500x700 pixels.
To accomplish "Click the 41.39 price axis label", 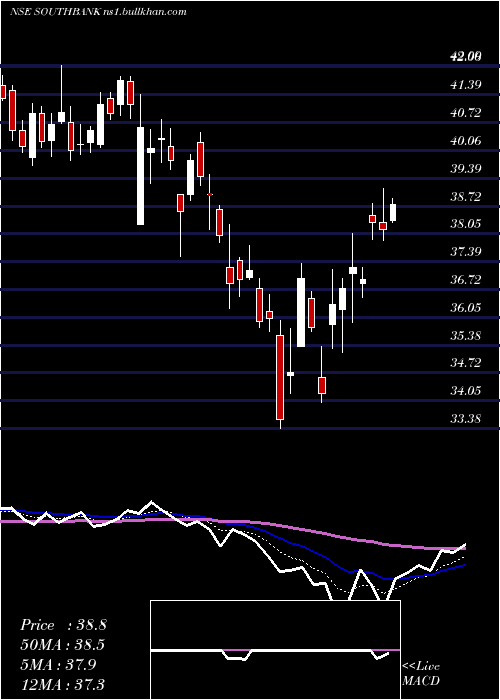I will (465, 84).
